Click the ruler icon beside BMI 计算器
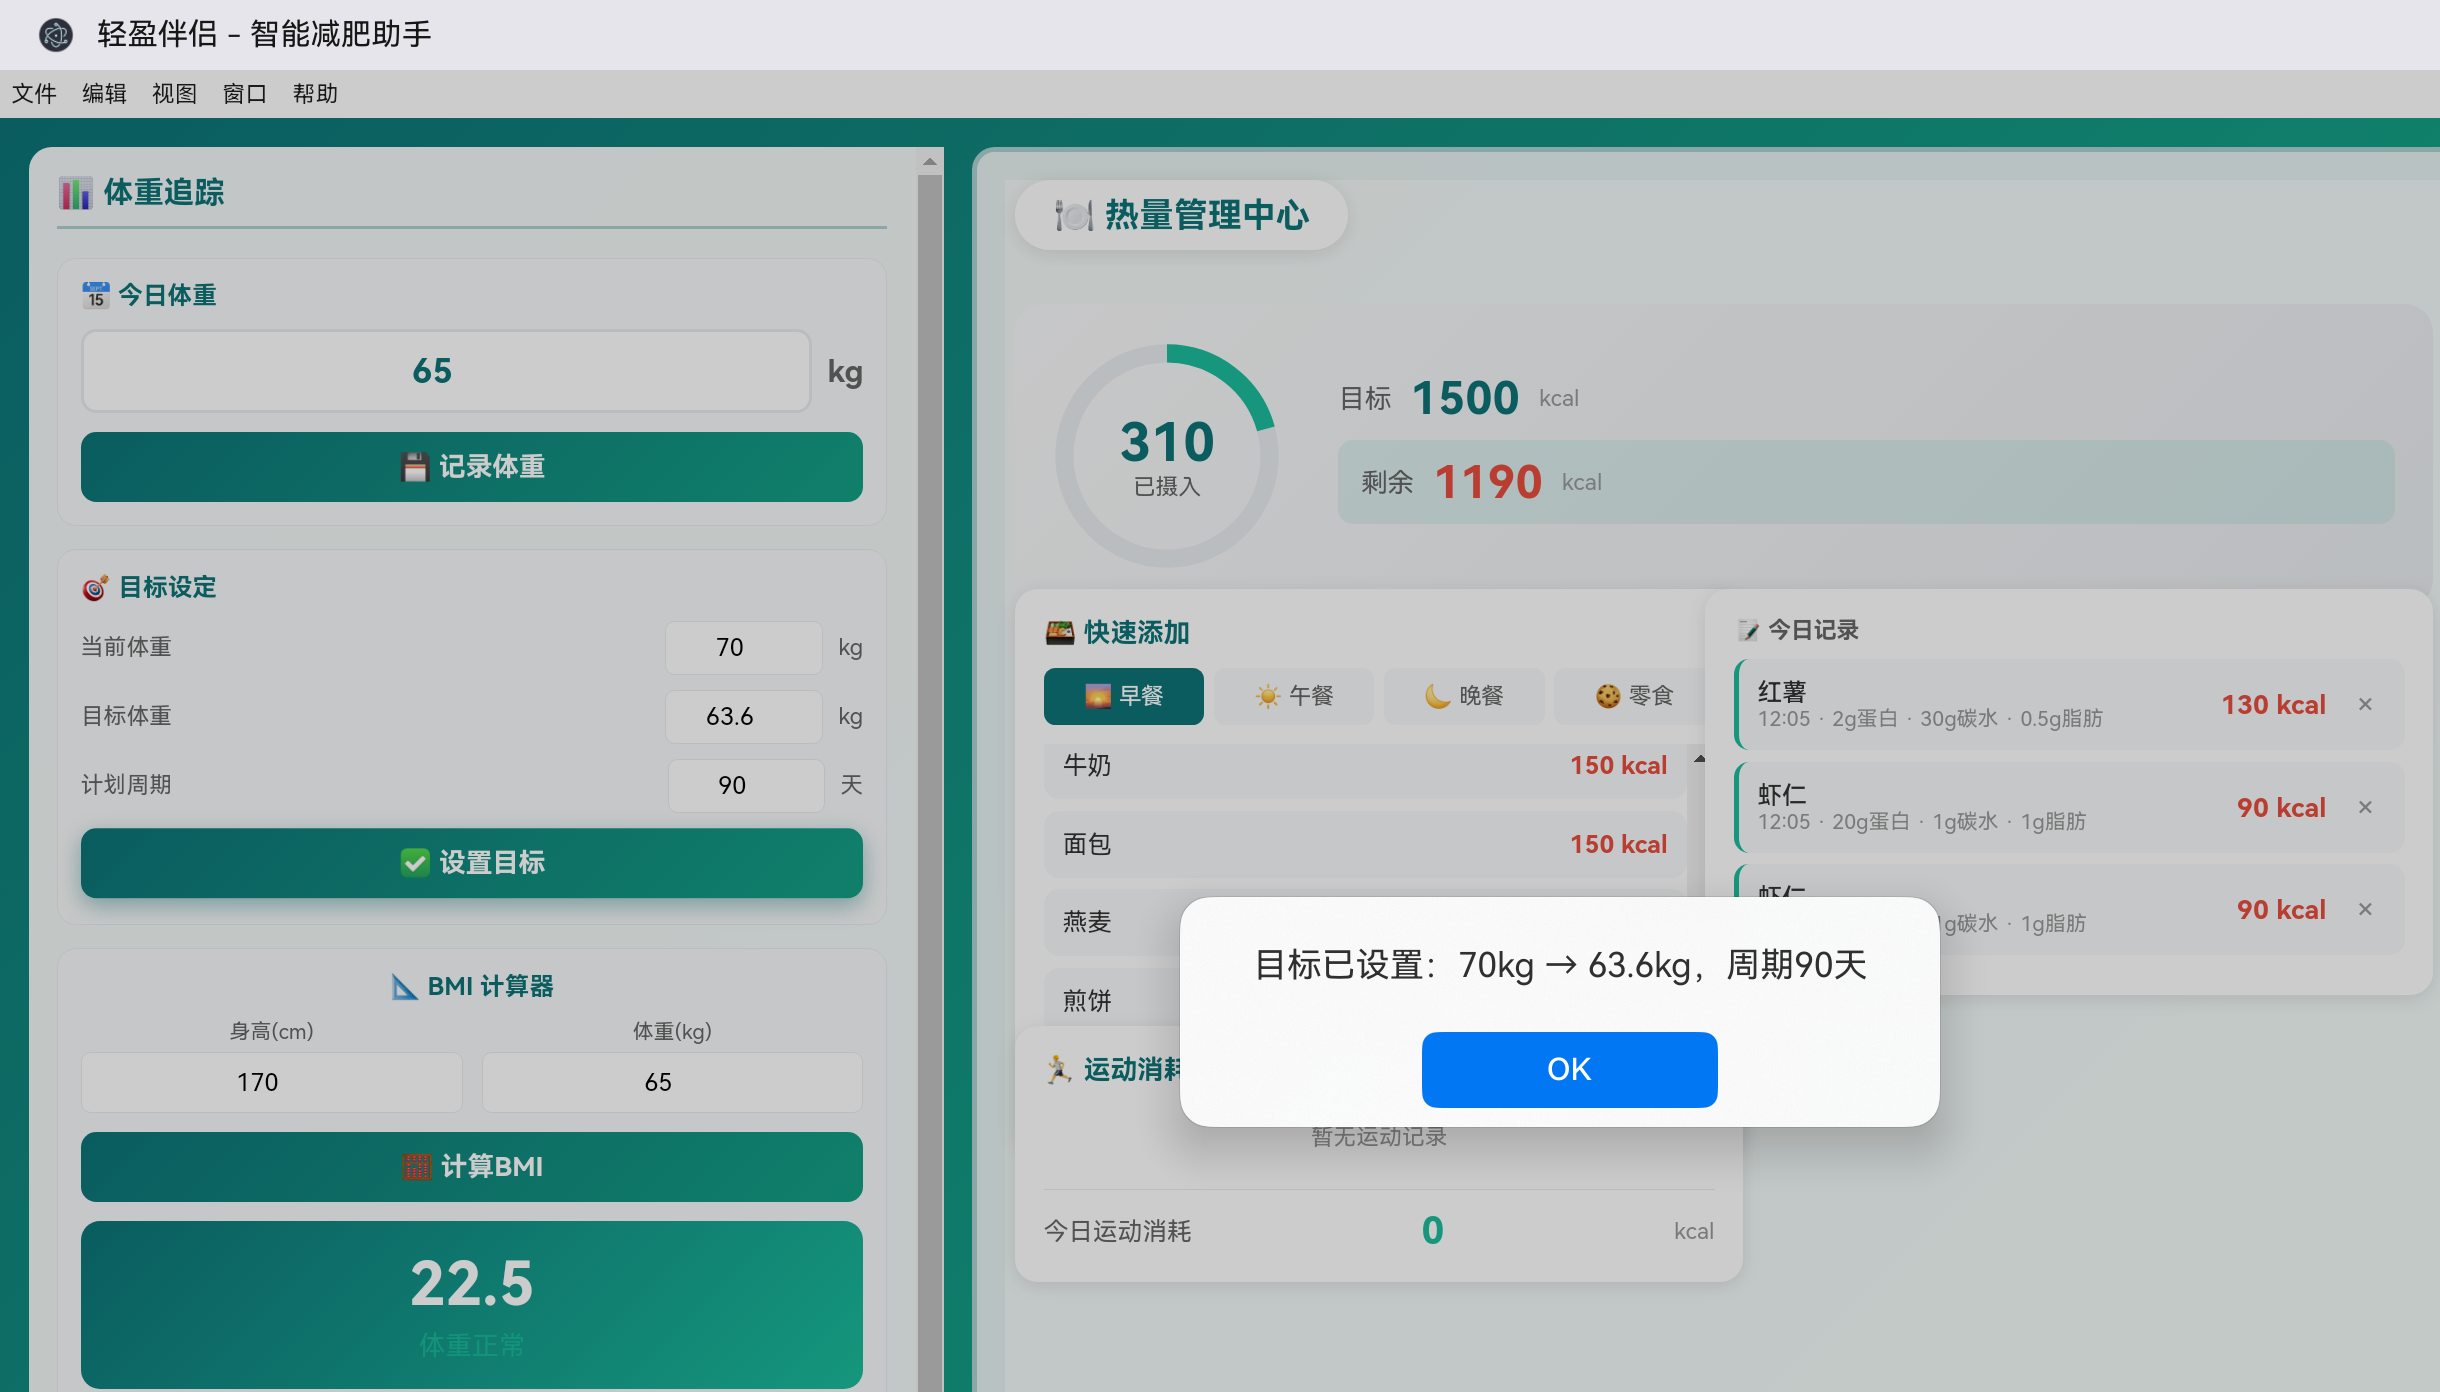The image size is (2440, 1392). [404, 987]
